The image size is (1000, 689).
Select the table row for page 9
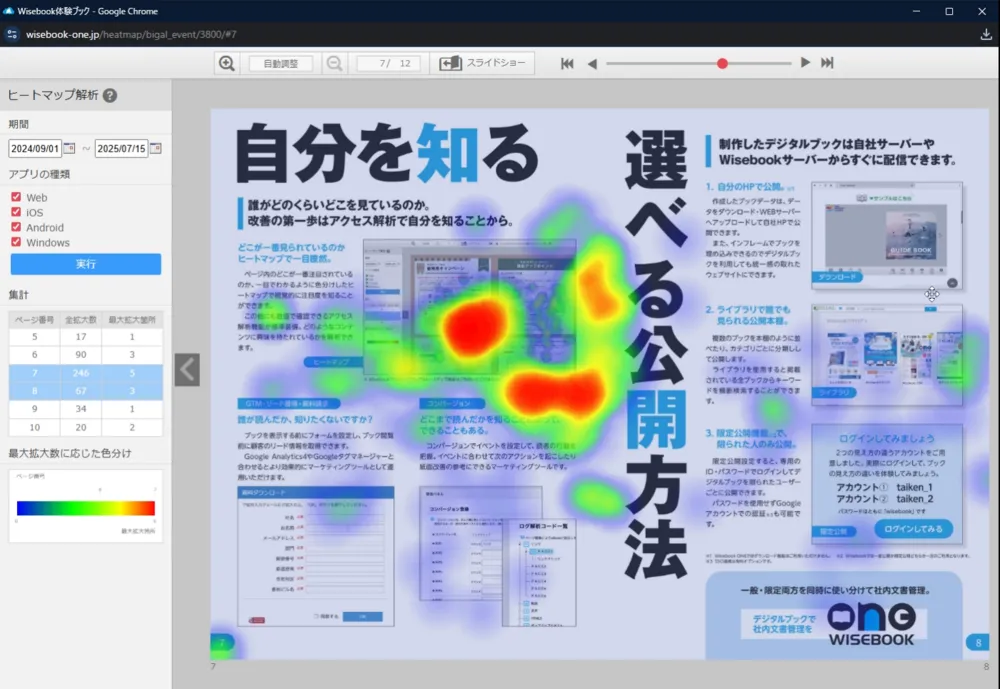tap(85, 409)
